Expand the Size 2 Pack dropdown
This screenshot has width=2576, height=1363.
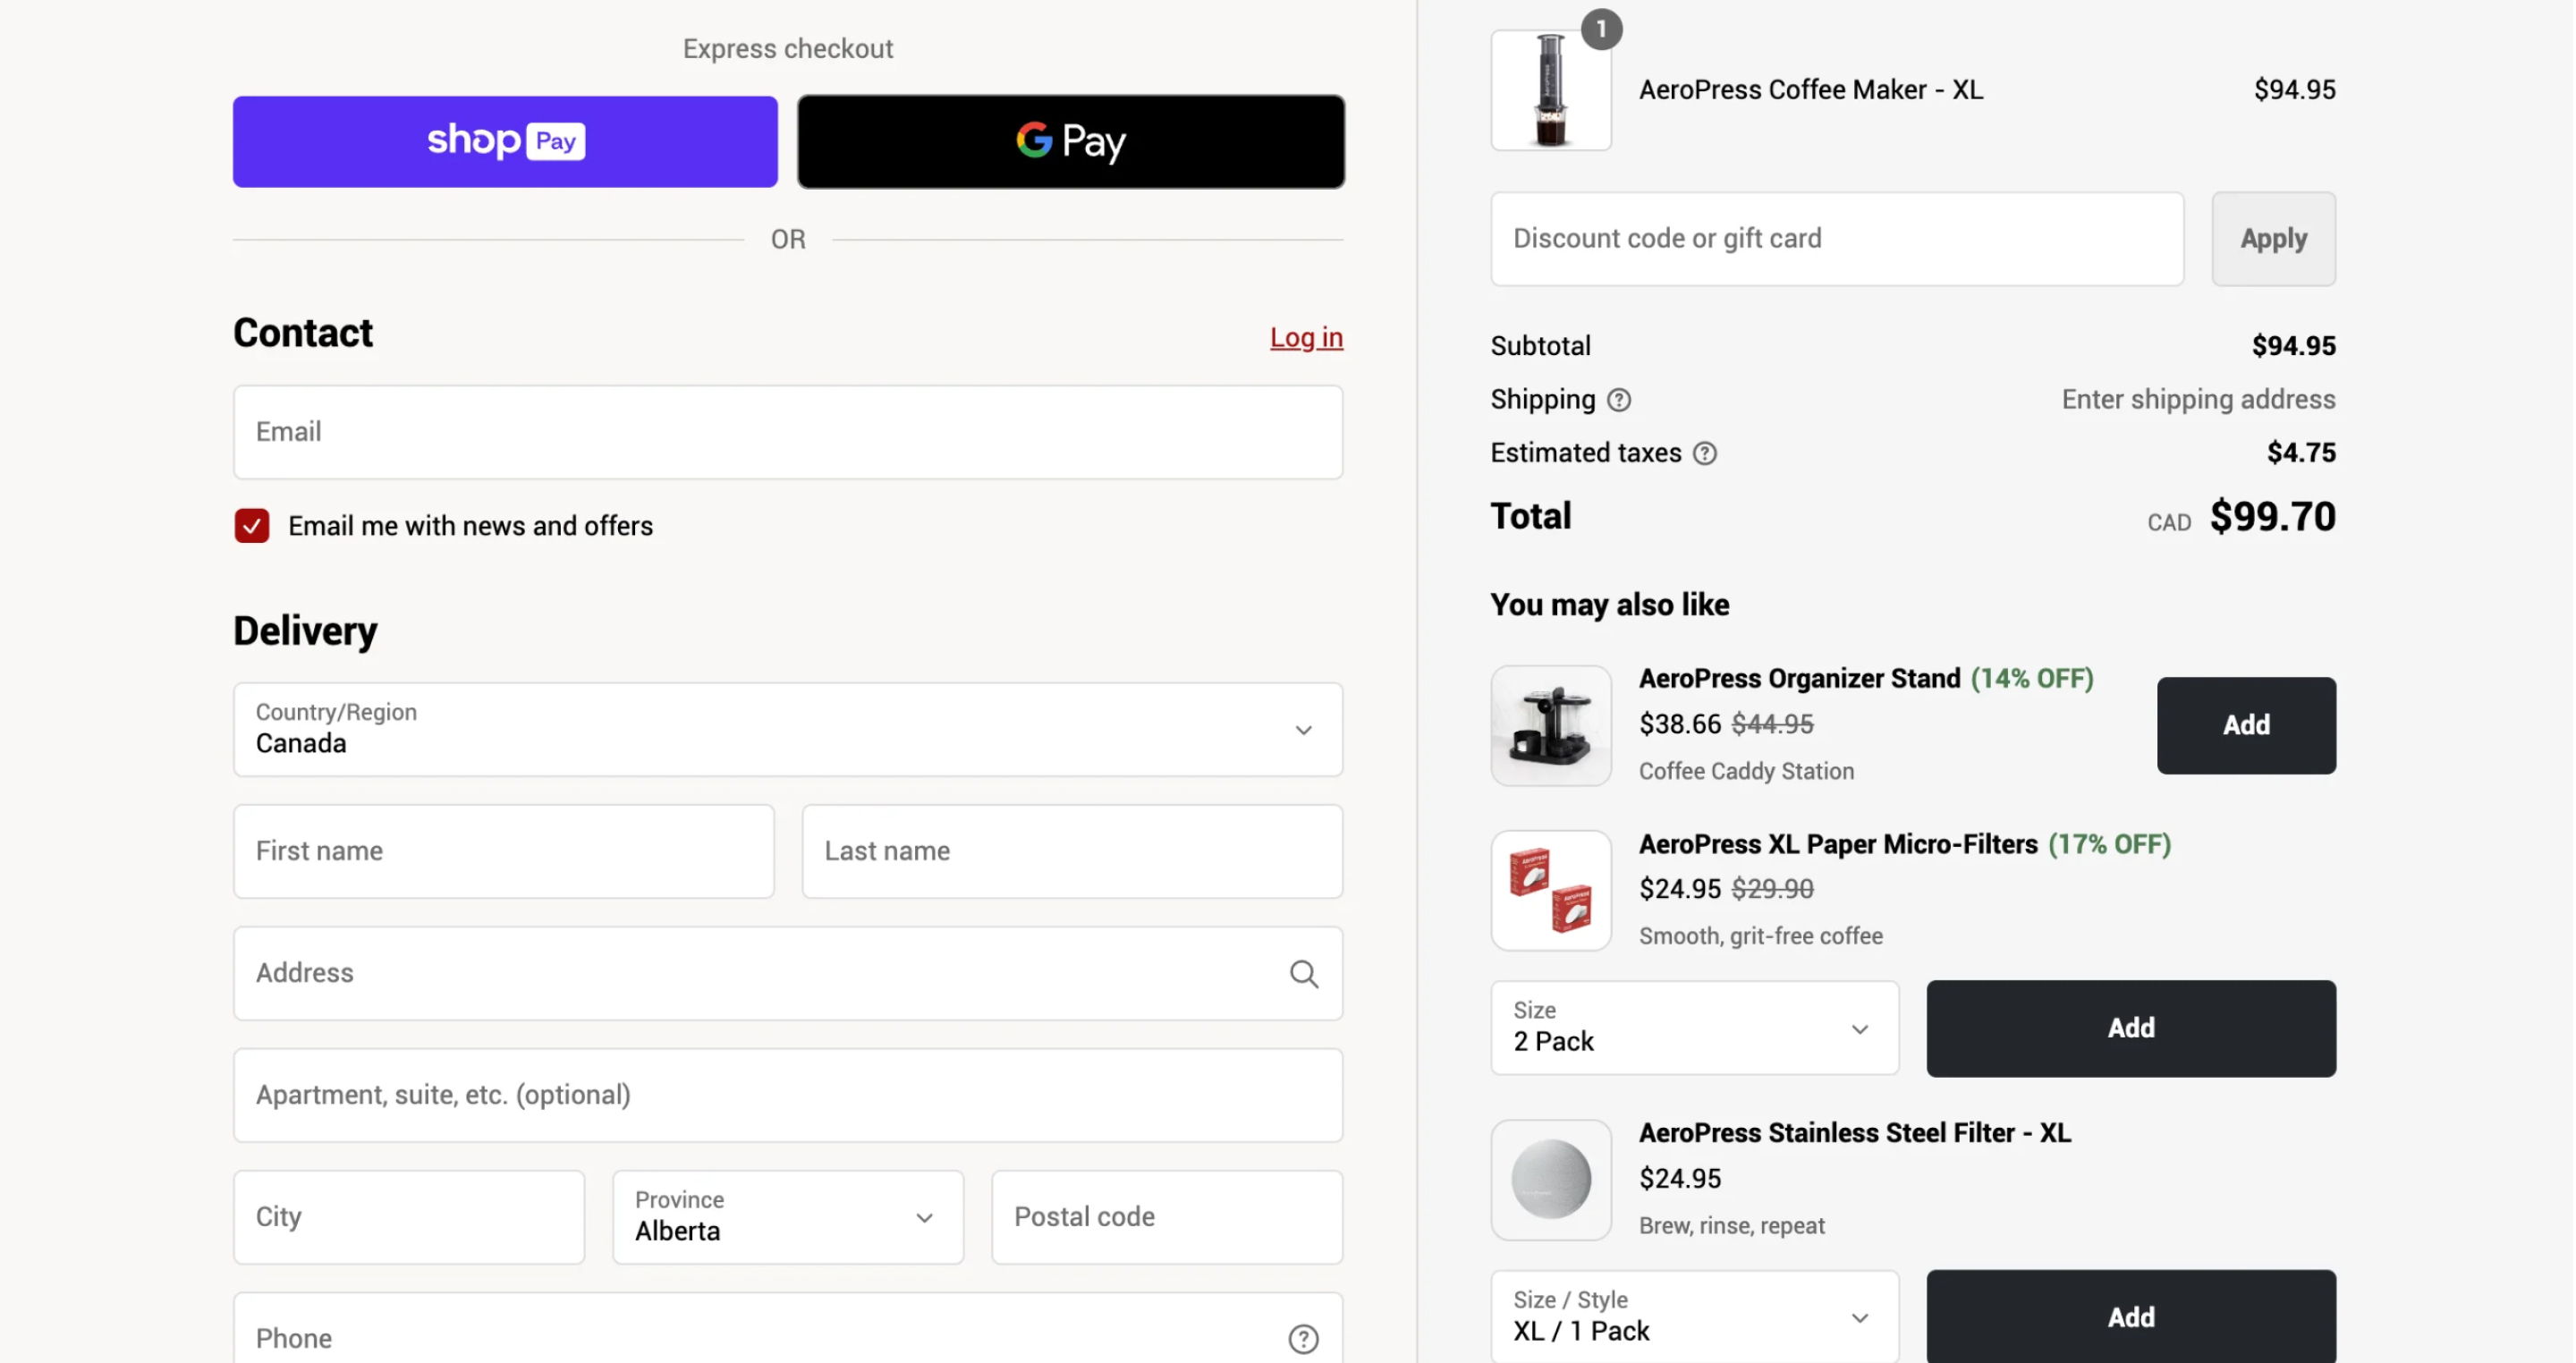click(x=1694, y=1028)
